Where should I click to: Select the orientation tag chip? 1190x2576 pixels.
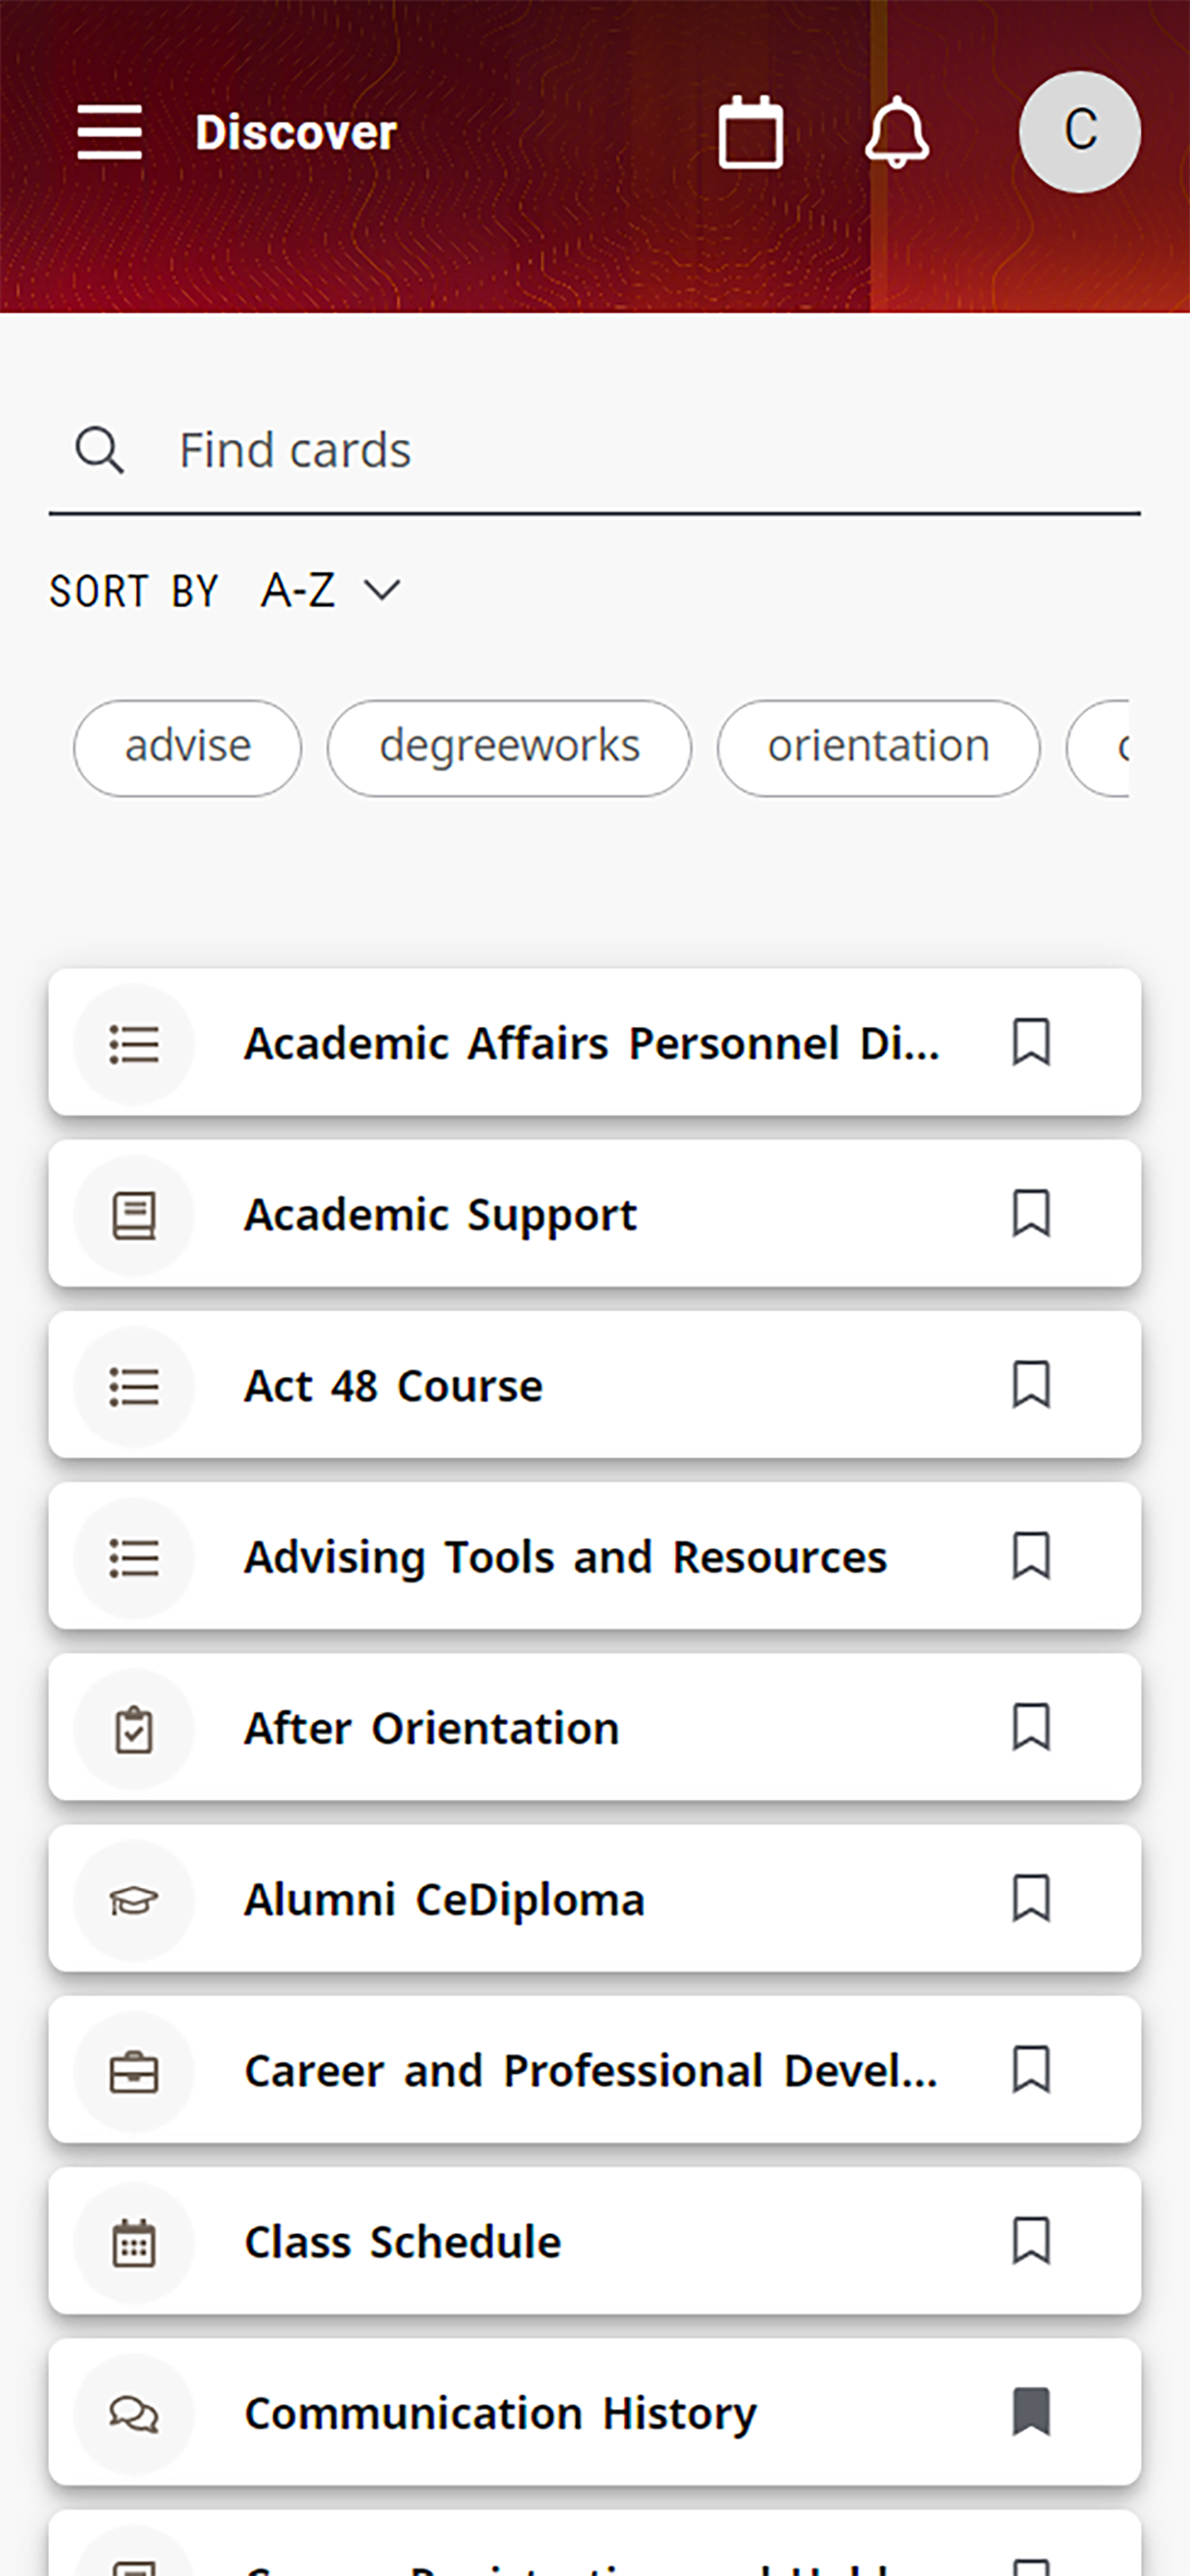[x=878, y=747]
